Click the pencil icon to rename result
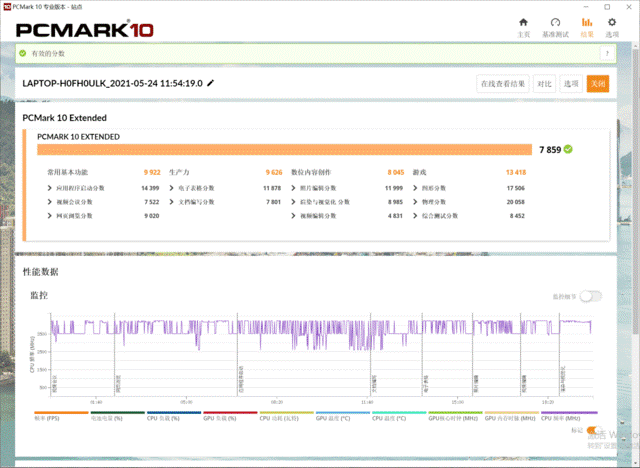Image resolution: width=640 pixels, height=468 pixels. 211,83
